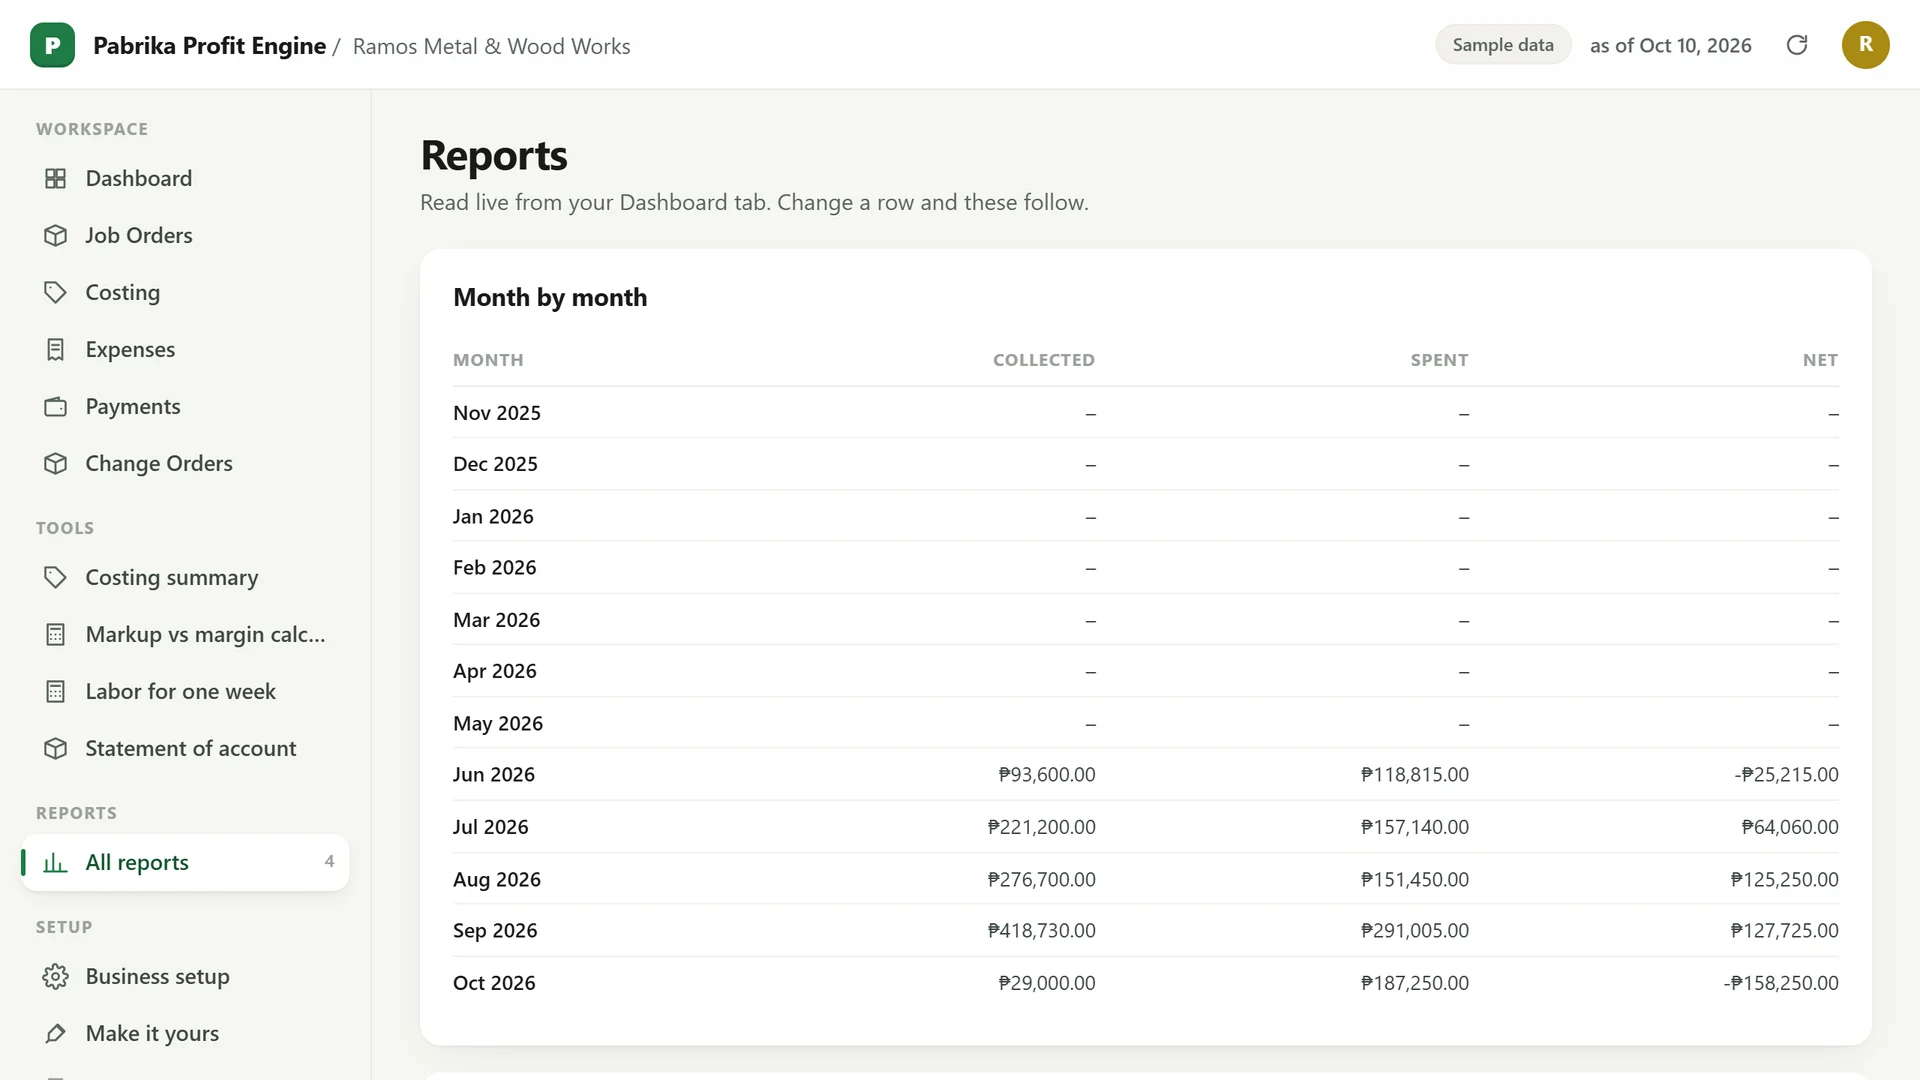Click Aug 2026 spent ₱151,450.00

(x=1414, y=879)
